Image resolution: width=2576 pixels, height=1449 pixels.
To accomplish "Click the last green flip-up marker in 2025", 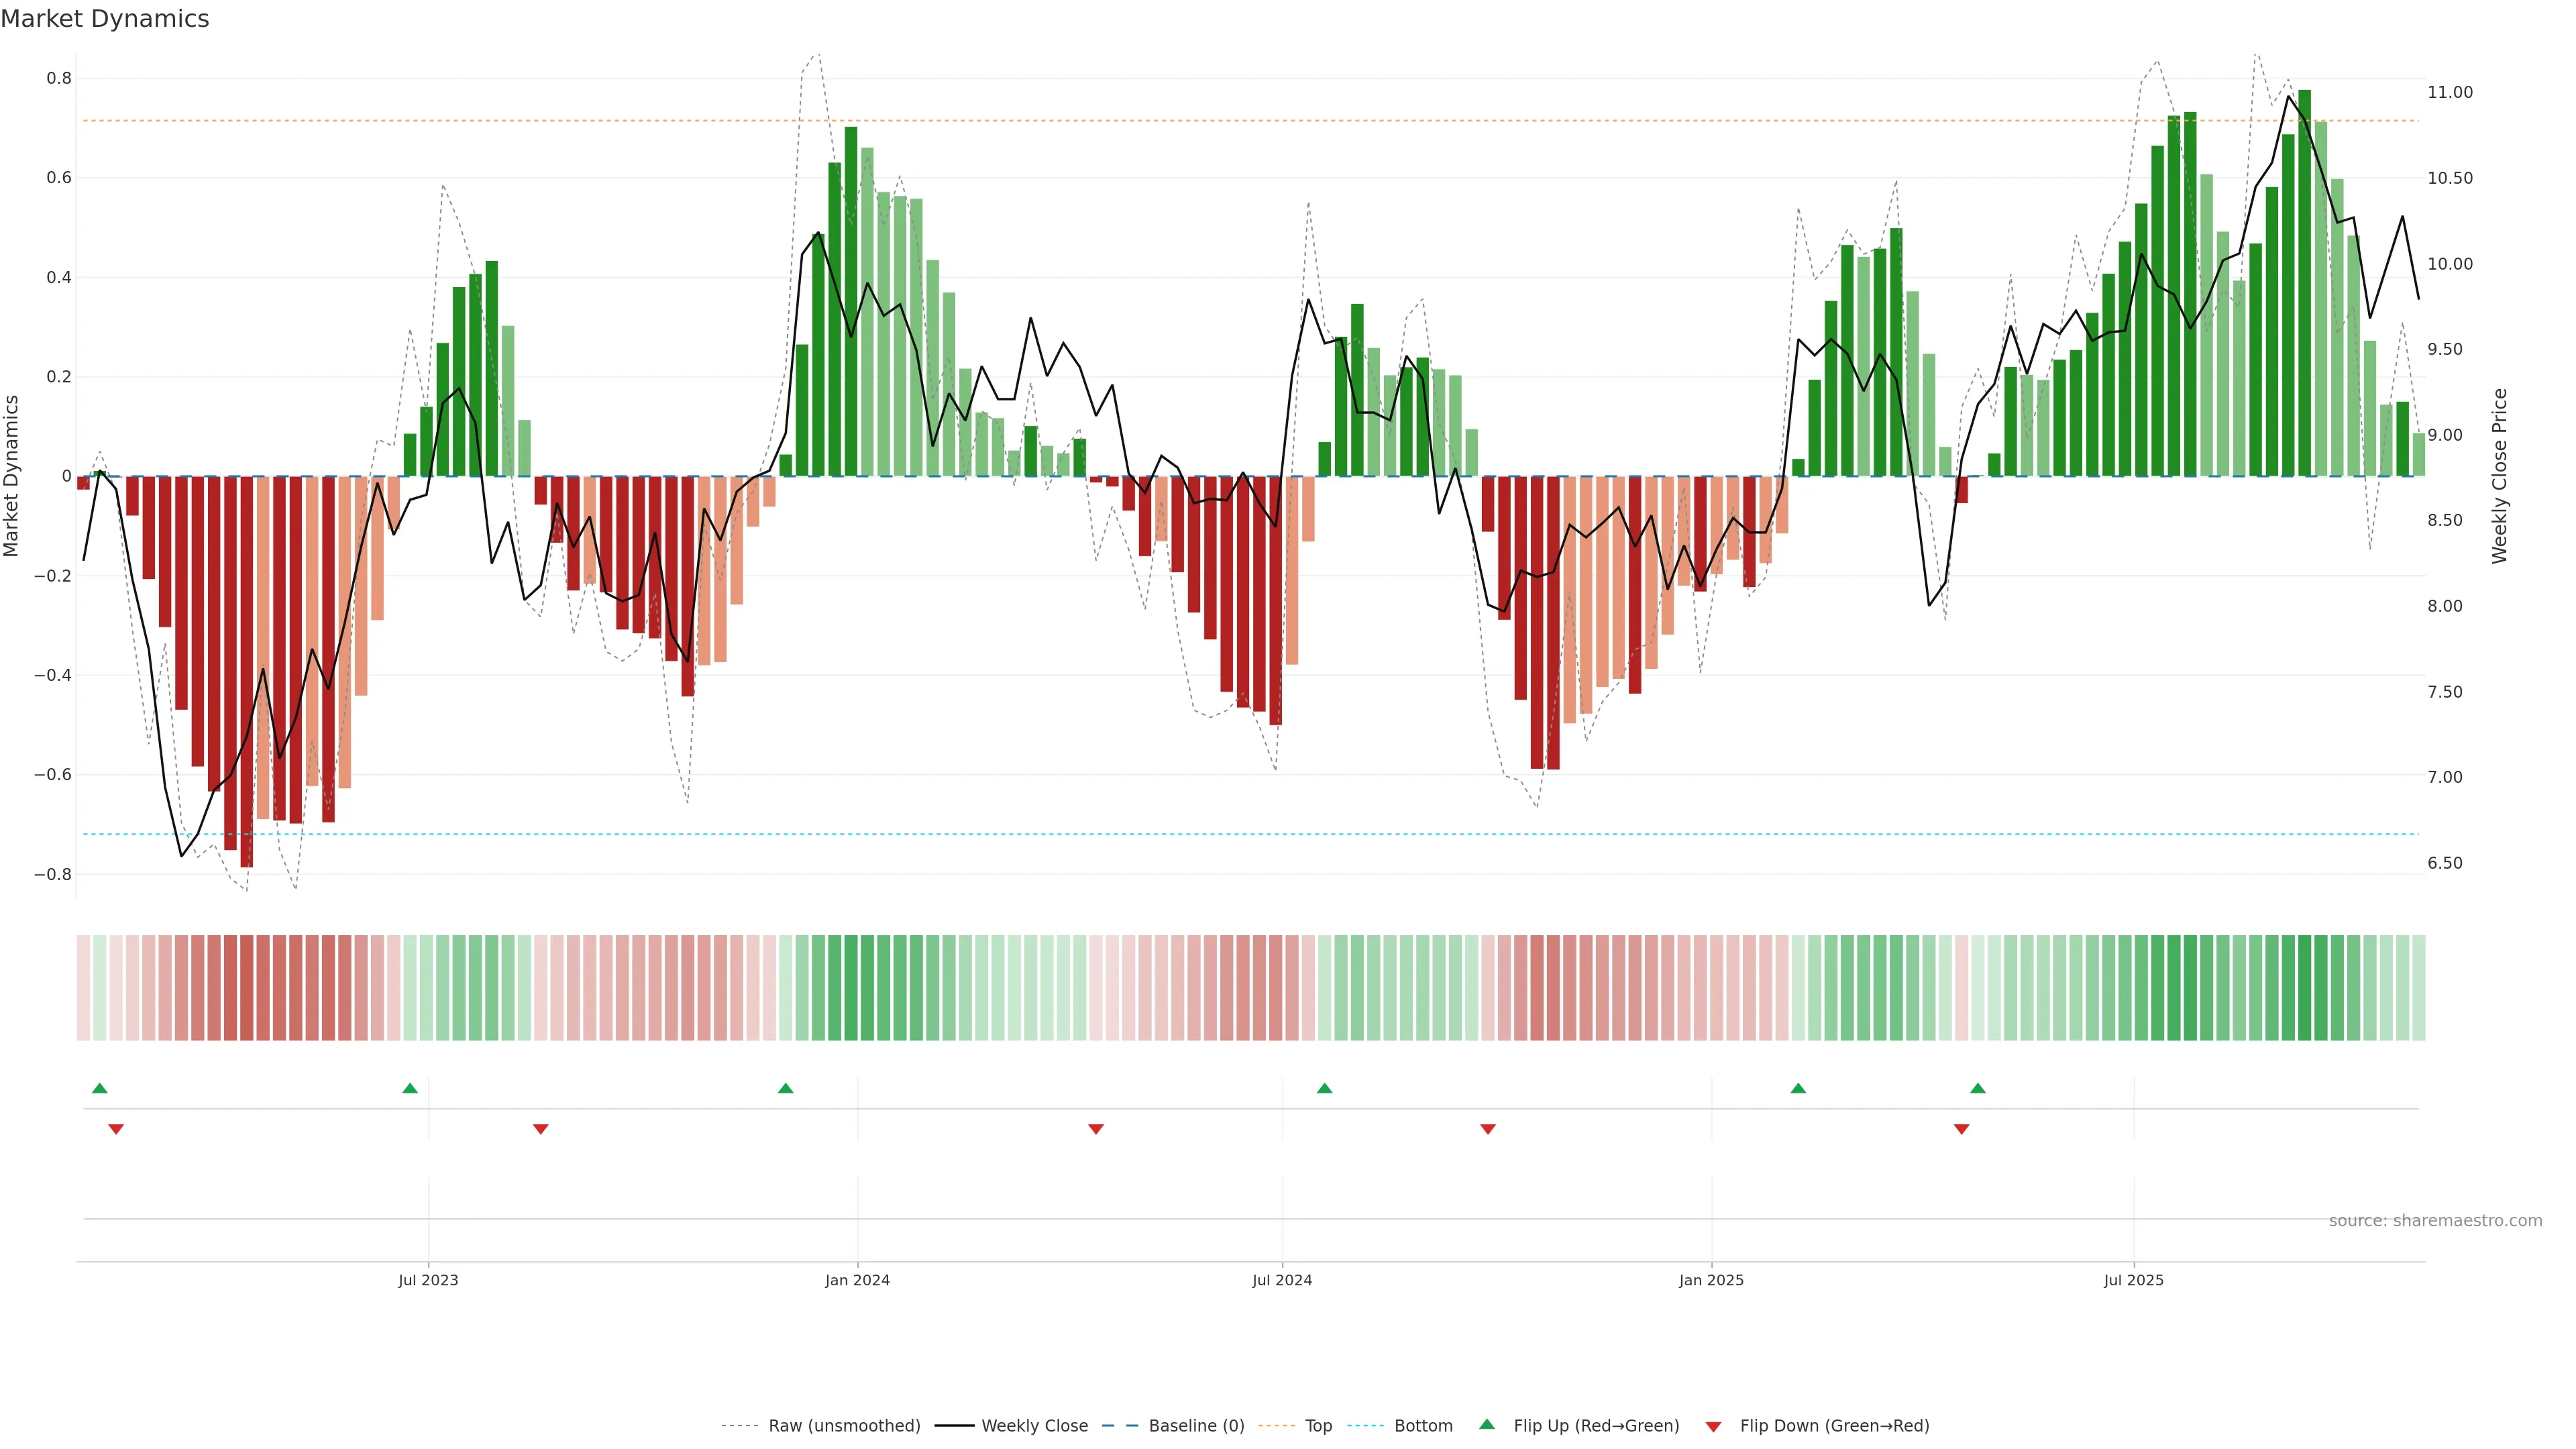I will pos(1977,1088).
